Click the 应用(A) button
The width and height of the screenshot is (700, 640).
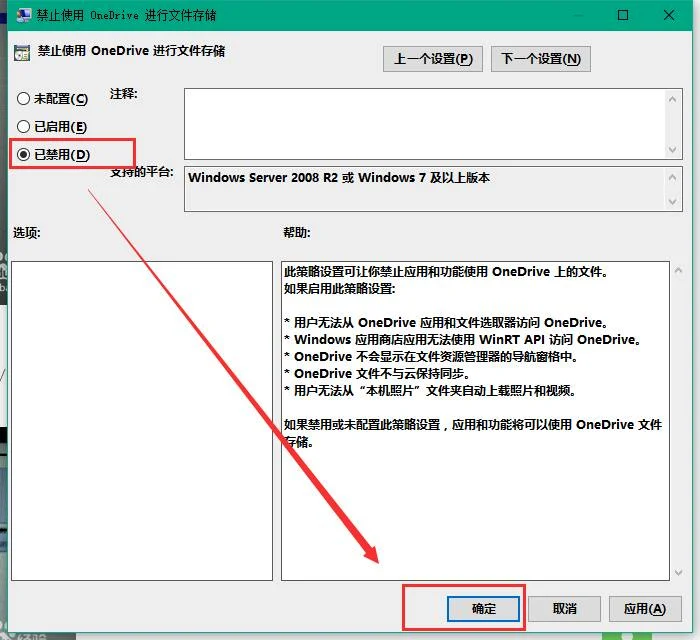(645, 609)
